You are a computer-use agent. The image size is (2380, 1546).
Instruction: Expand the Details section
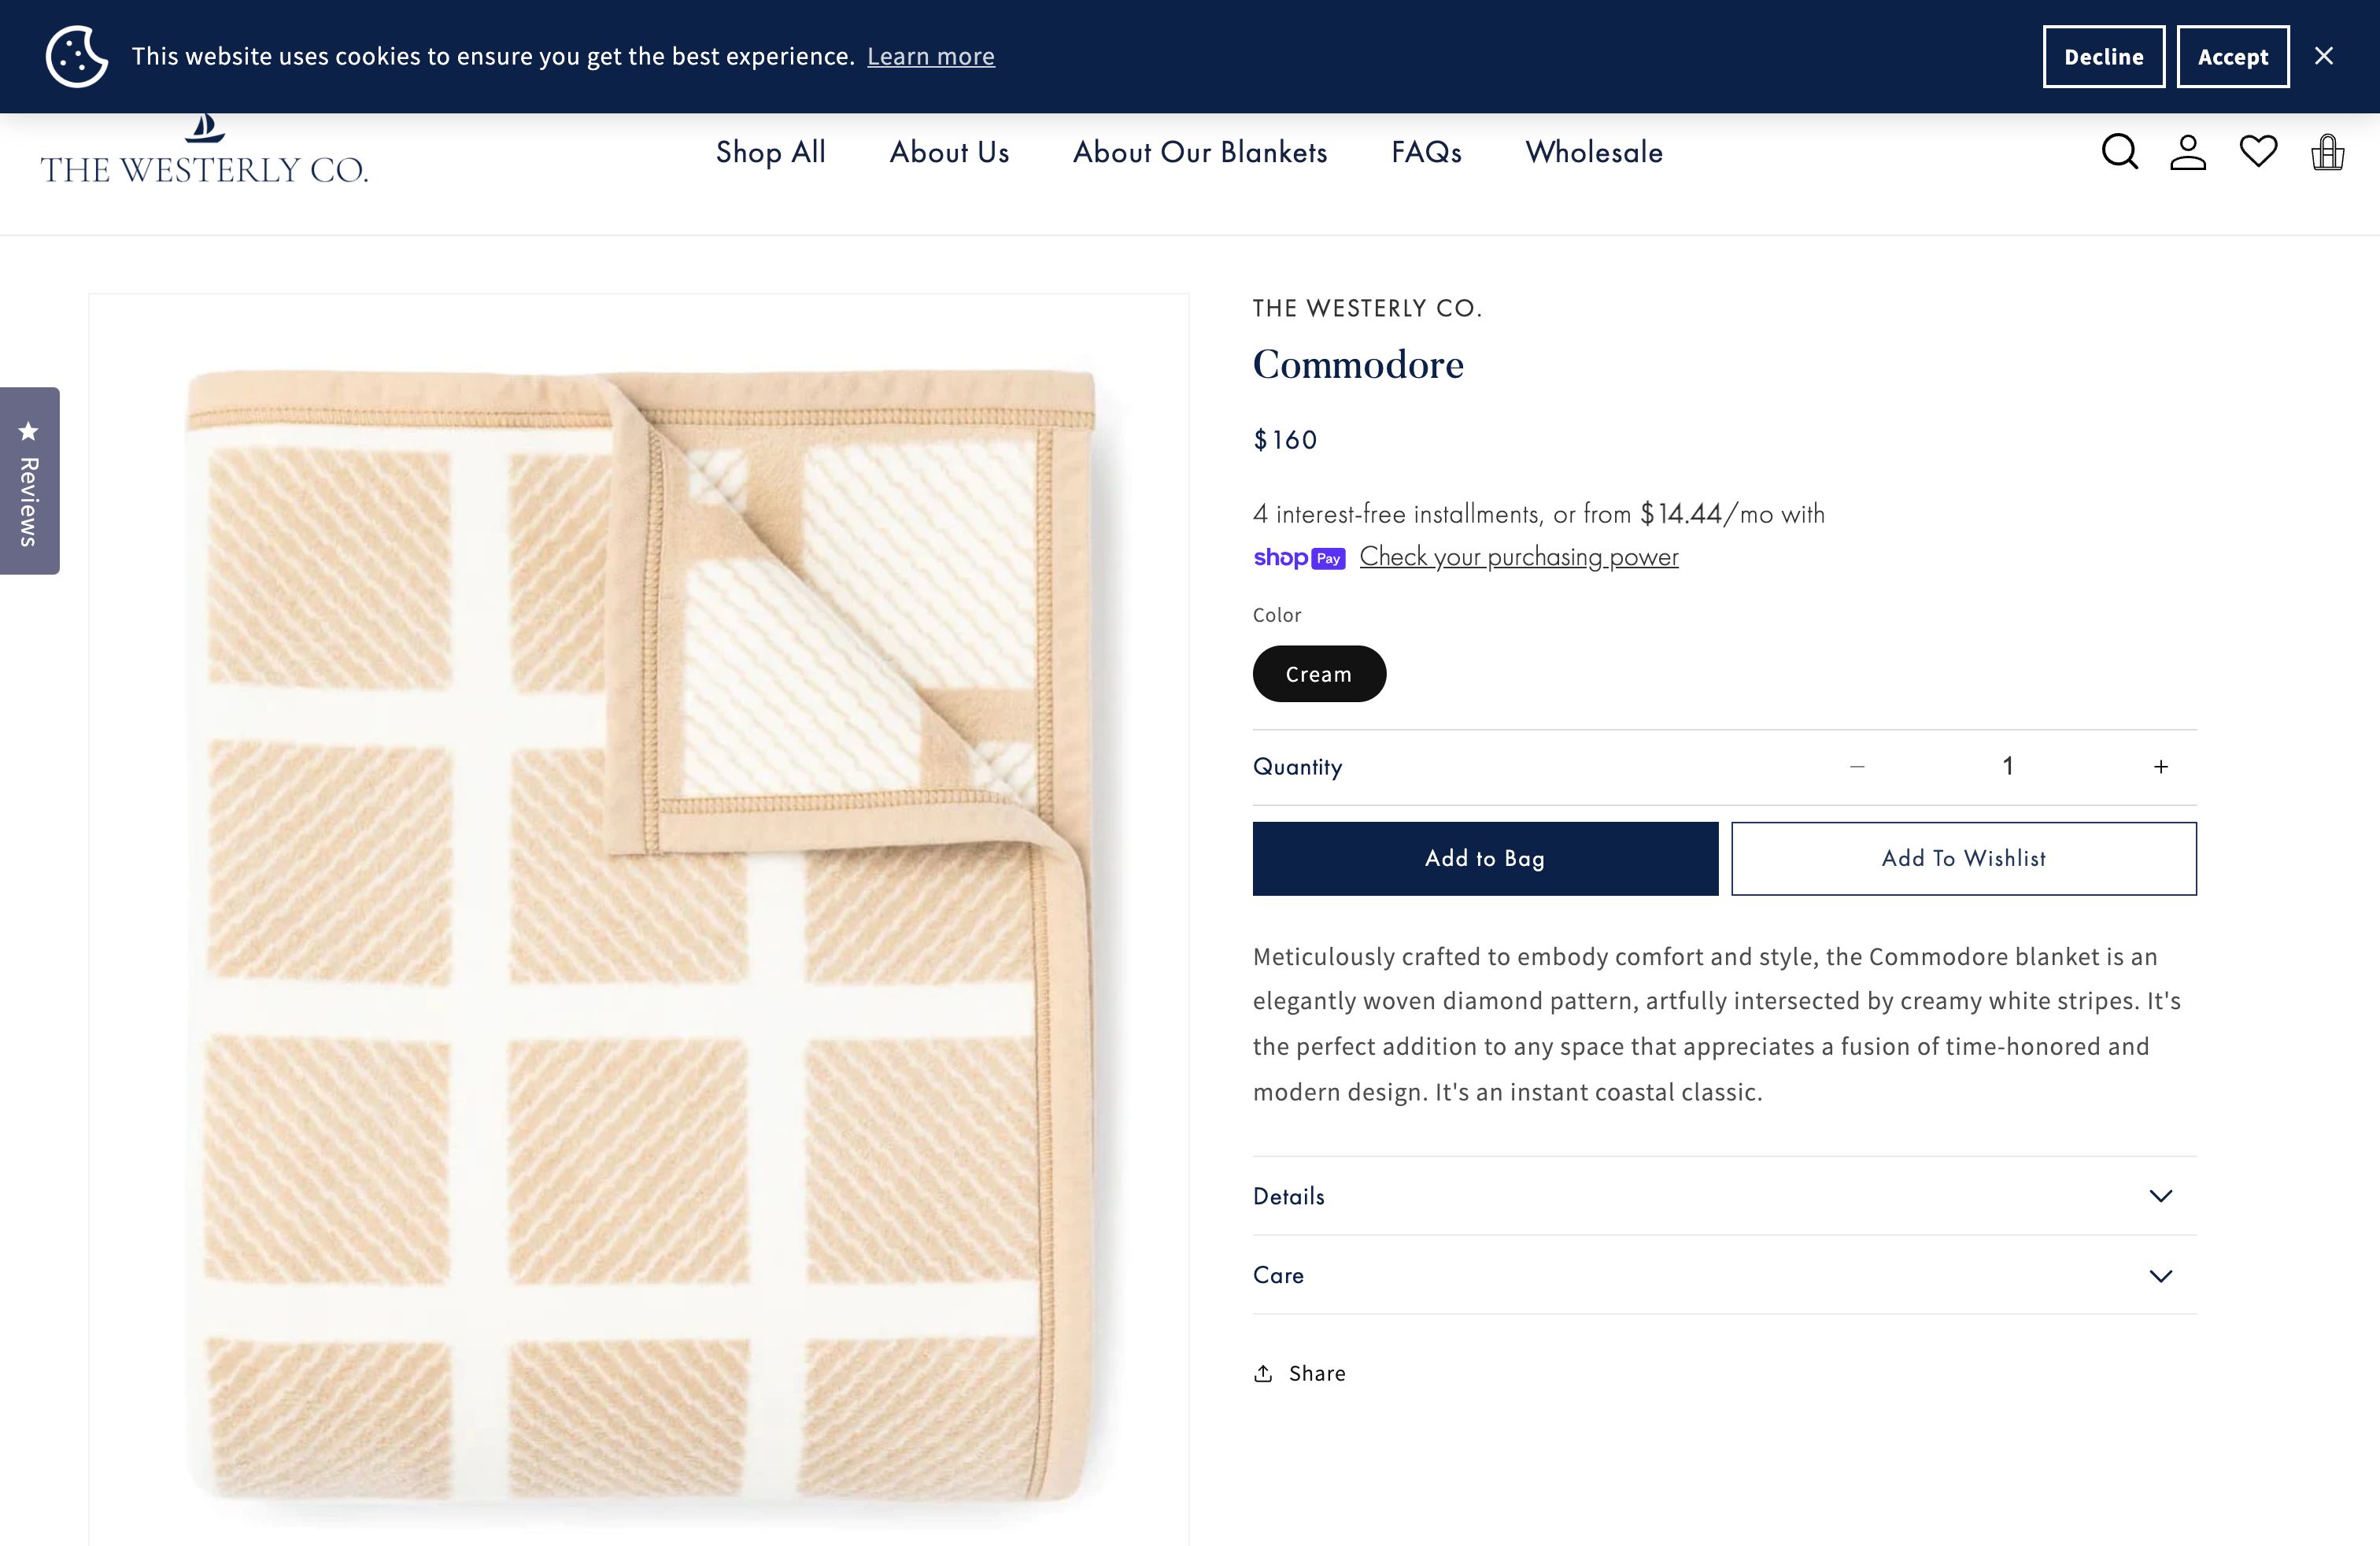tap(1724, 1196)
